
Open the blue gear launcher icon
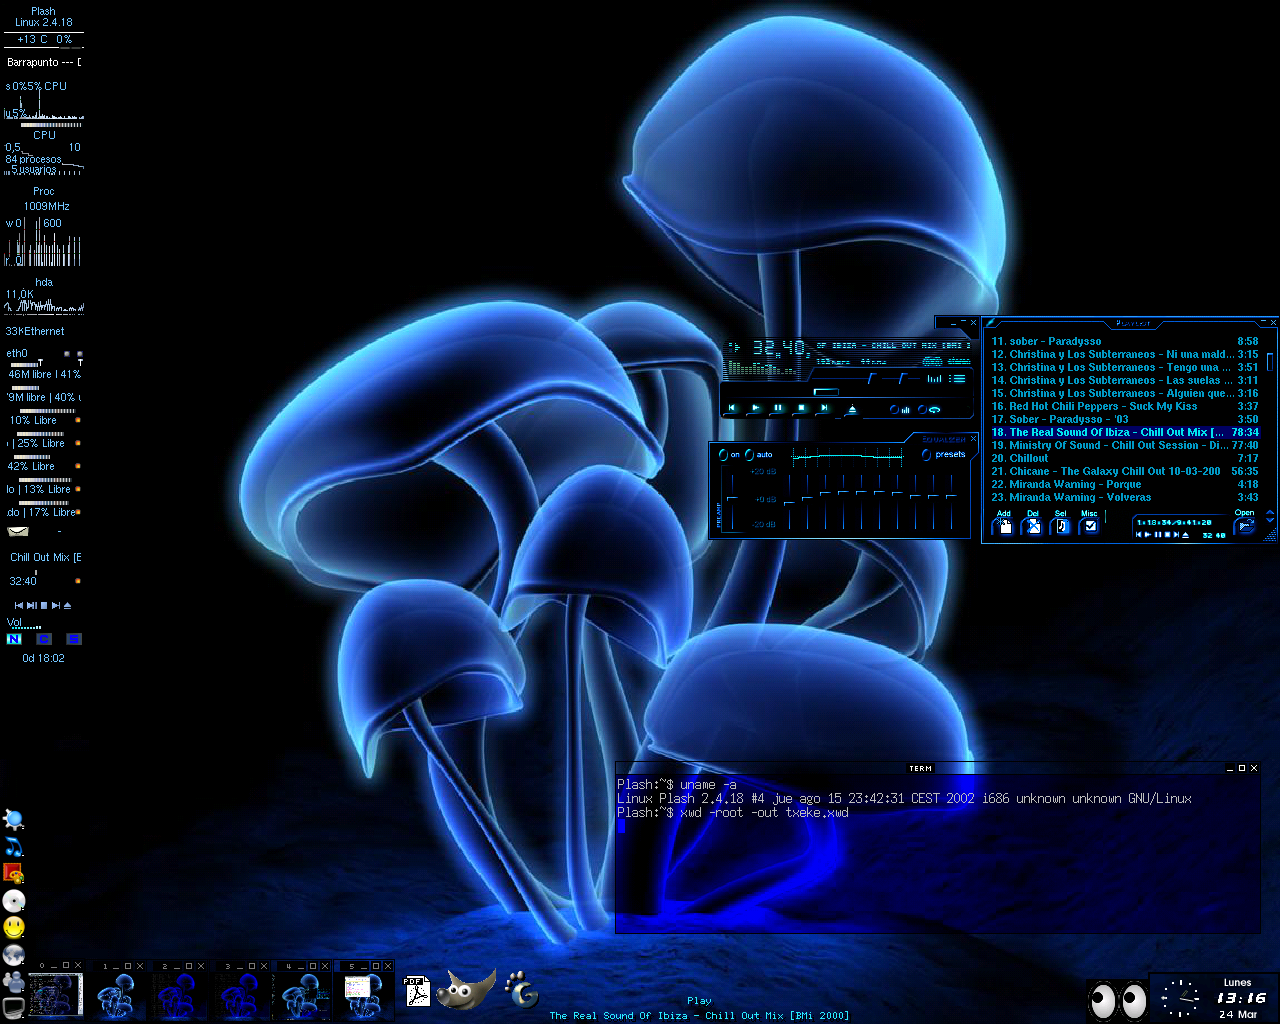pyautogui.click(x=14, y=820)
